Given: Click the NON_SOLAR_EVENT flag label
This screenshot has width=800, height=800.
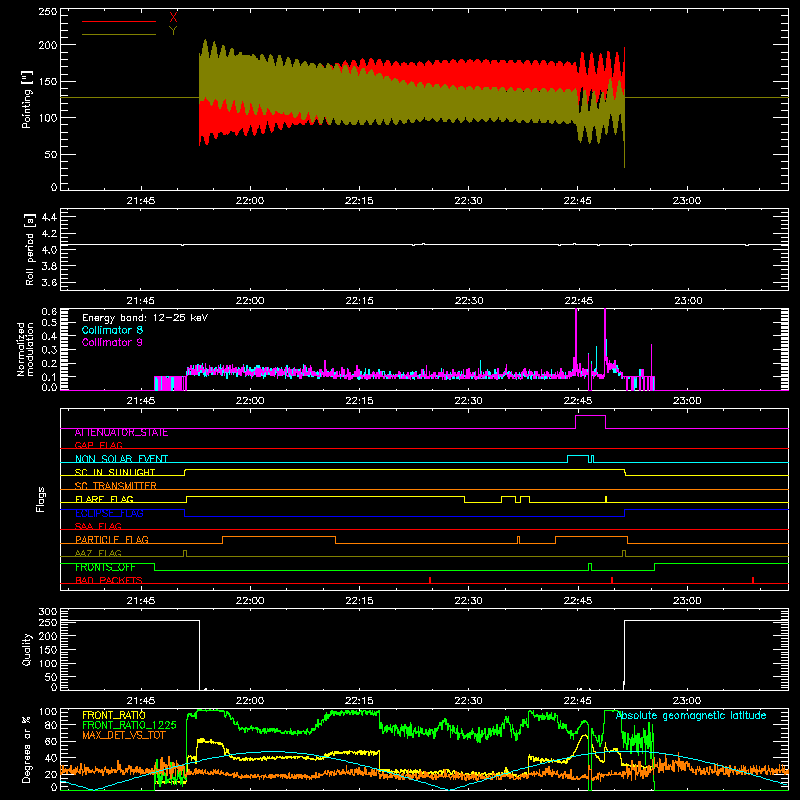Looking at the screenshot, I should (x=121, y=459).
